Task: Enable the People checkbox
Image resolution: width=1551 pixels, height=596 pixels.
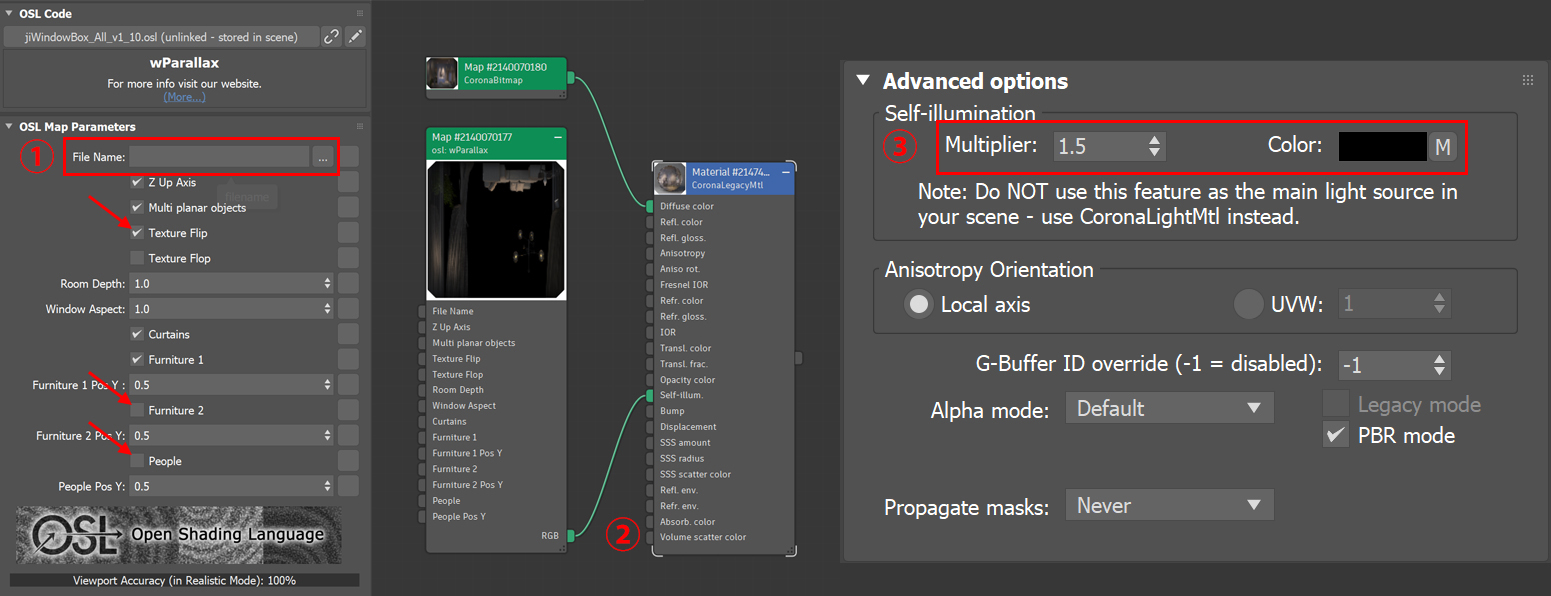Action: (137, 461)
